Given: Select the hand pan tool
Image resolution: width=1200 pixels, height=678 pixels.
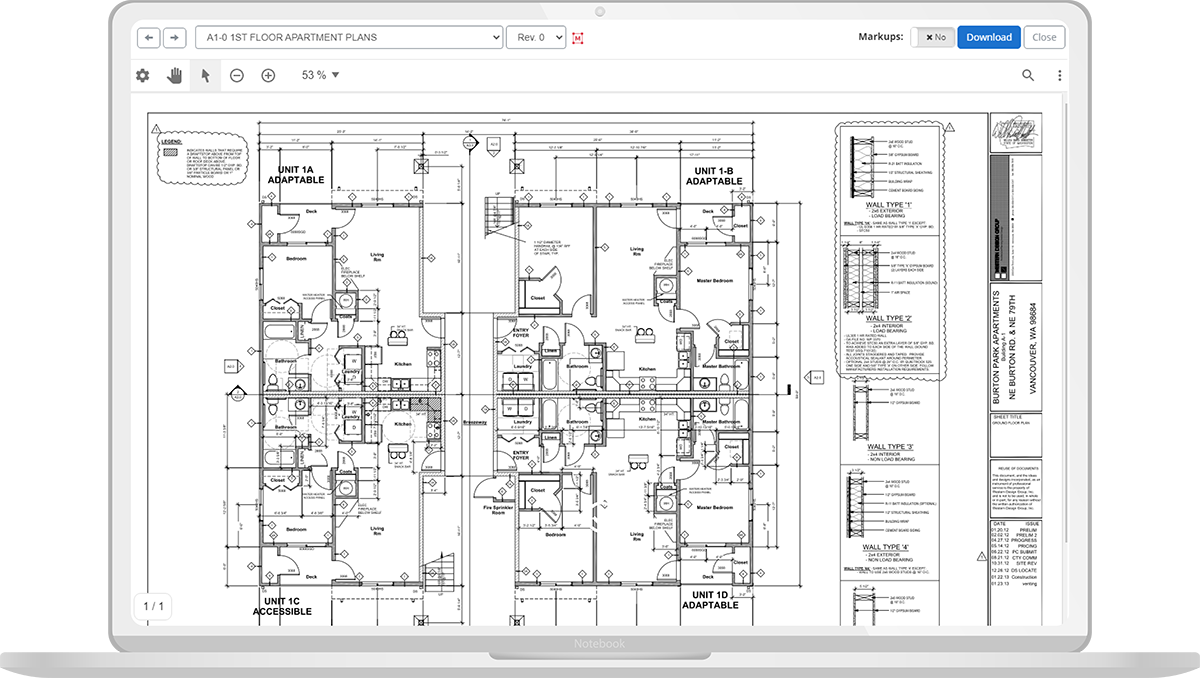Looking at the screenshot, I should (x=174, y=75).
